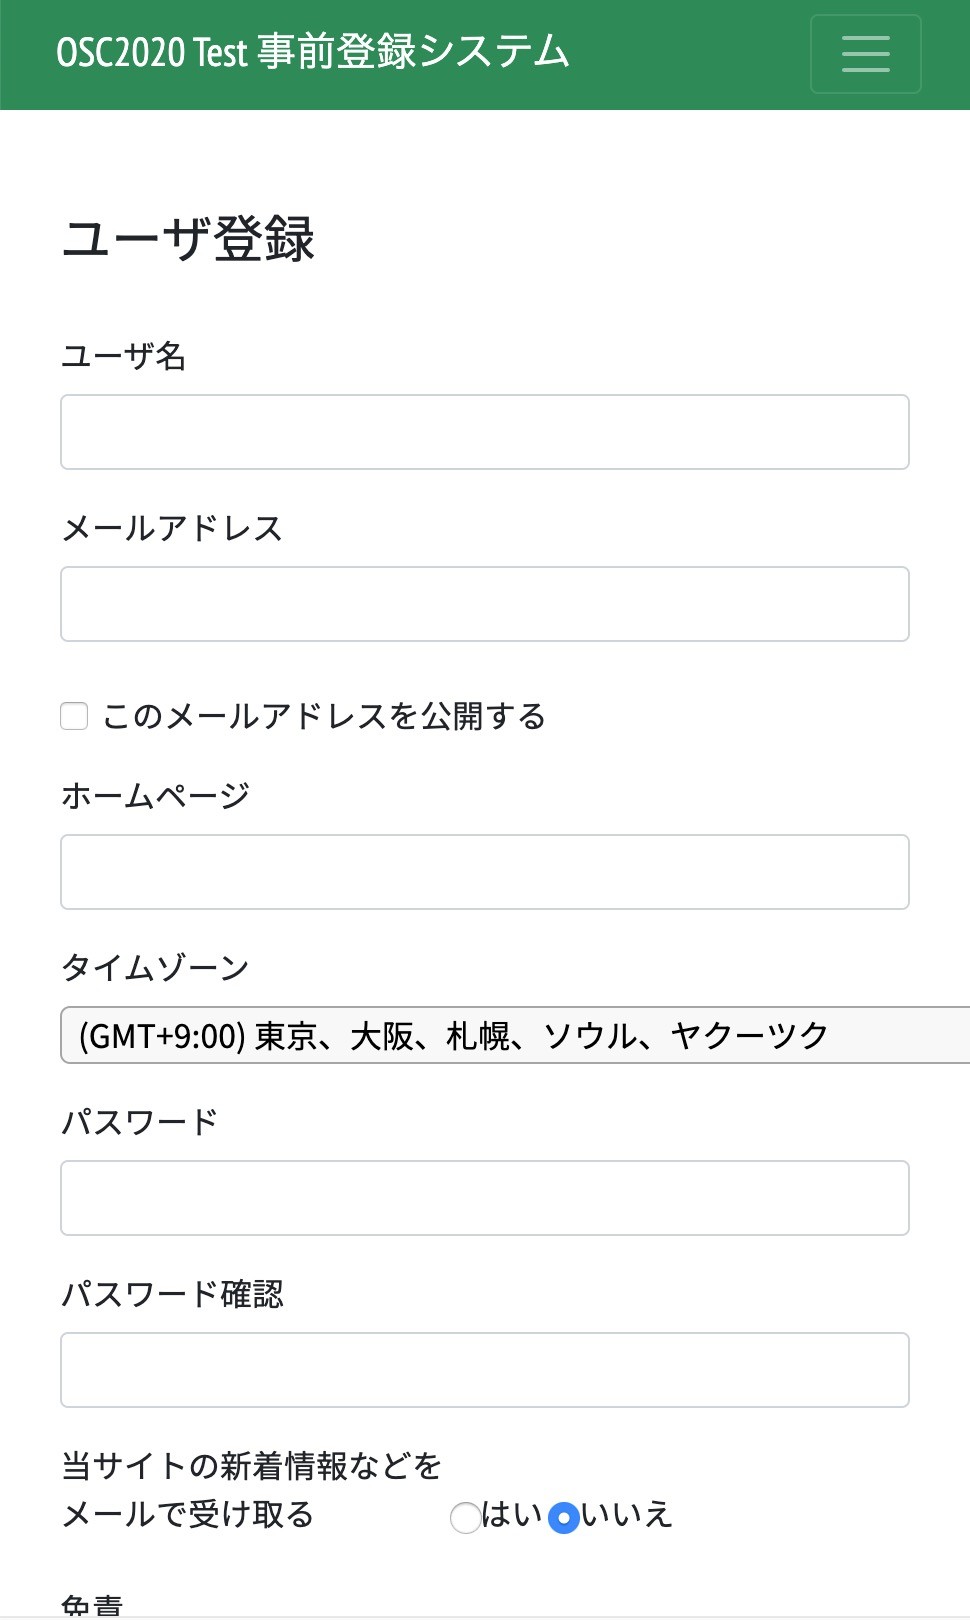Image resolution: width=970 pixels, height=1620 pixels.
Task: Click the OSC2020 Test 事前登録システム site title
Action: 312,52
